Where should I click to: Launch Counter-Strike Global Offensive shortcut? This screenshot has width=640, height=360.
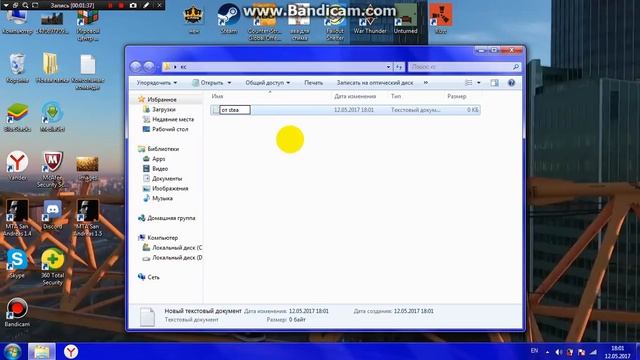coord(264,21)
